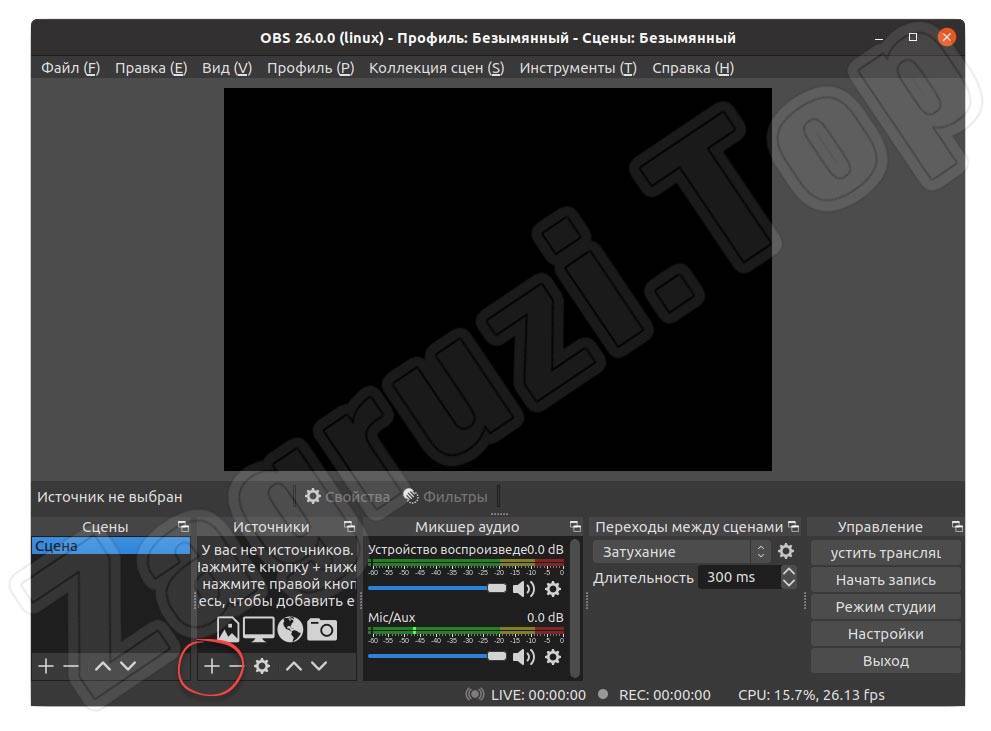Open transition properties gear next to Затухание
Image resolution: width=991 pixels, height=731 pixels.
click(786, 552)
